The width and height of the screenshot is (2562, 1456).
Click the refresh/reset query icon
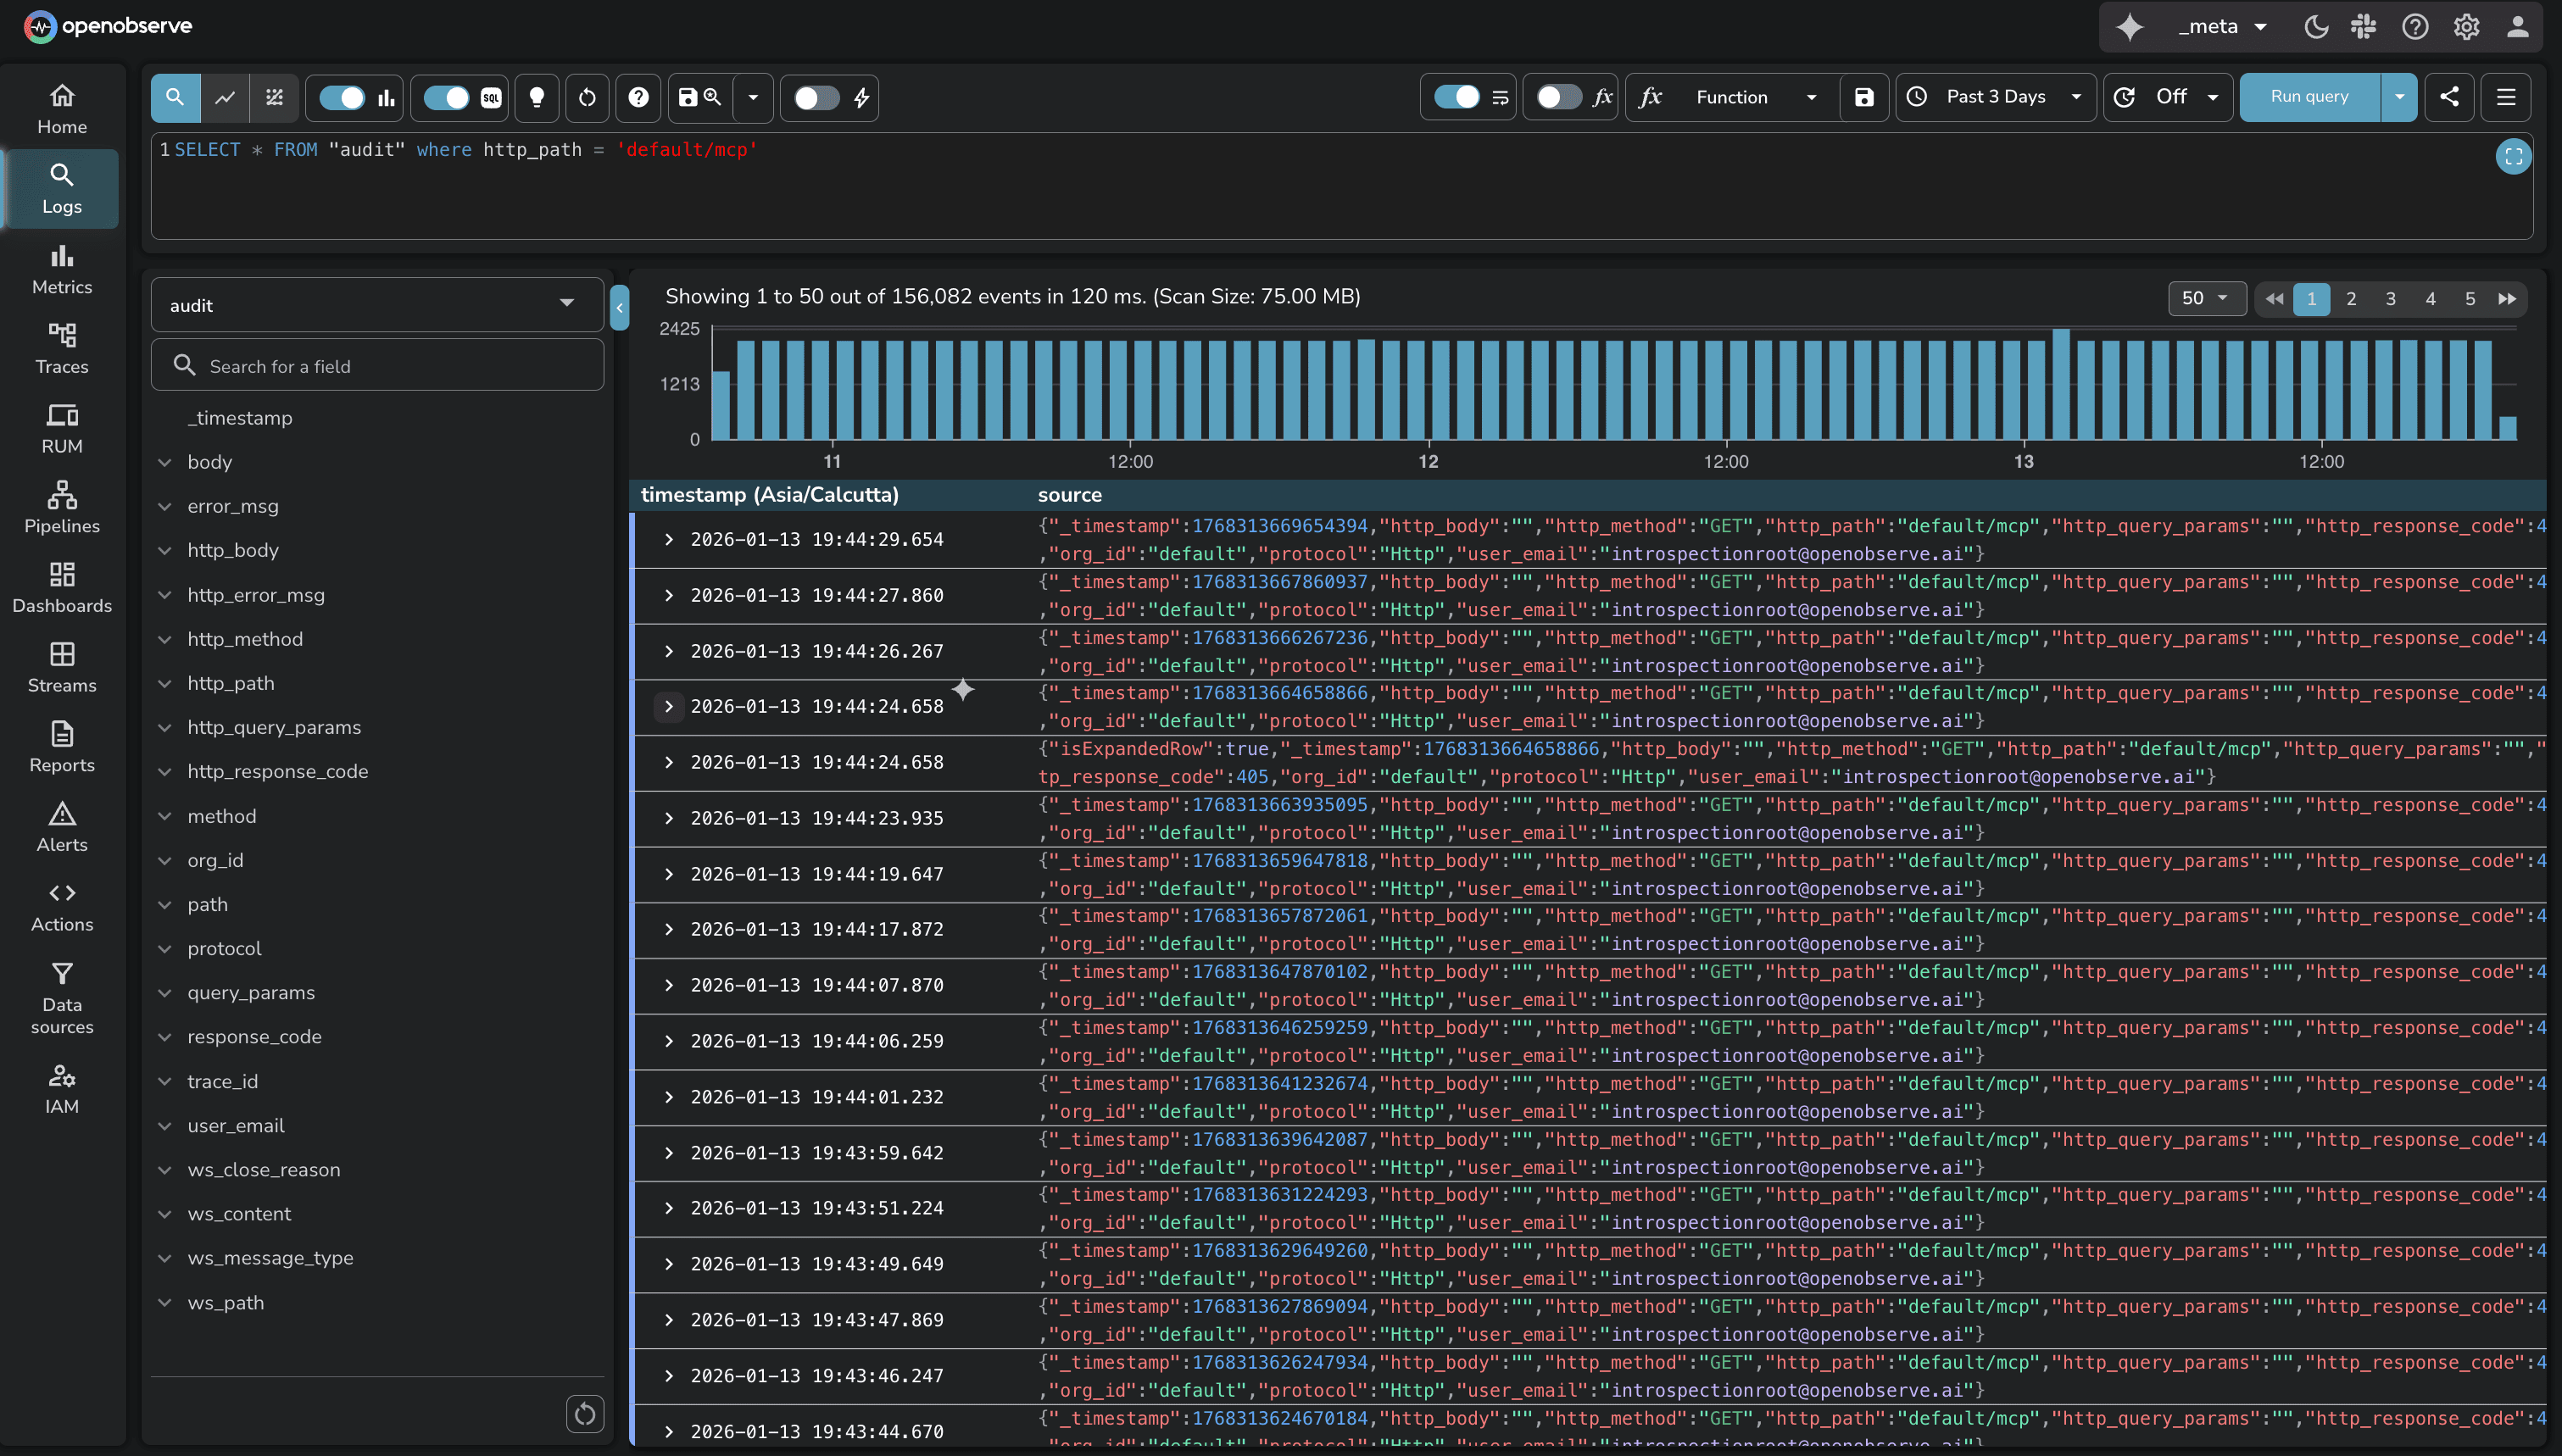[x=587, y=97]
